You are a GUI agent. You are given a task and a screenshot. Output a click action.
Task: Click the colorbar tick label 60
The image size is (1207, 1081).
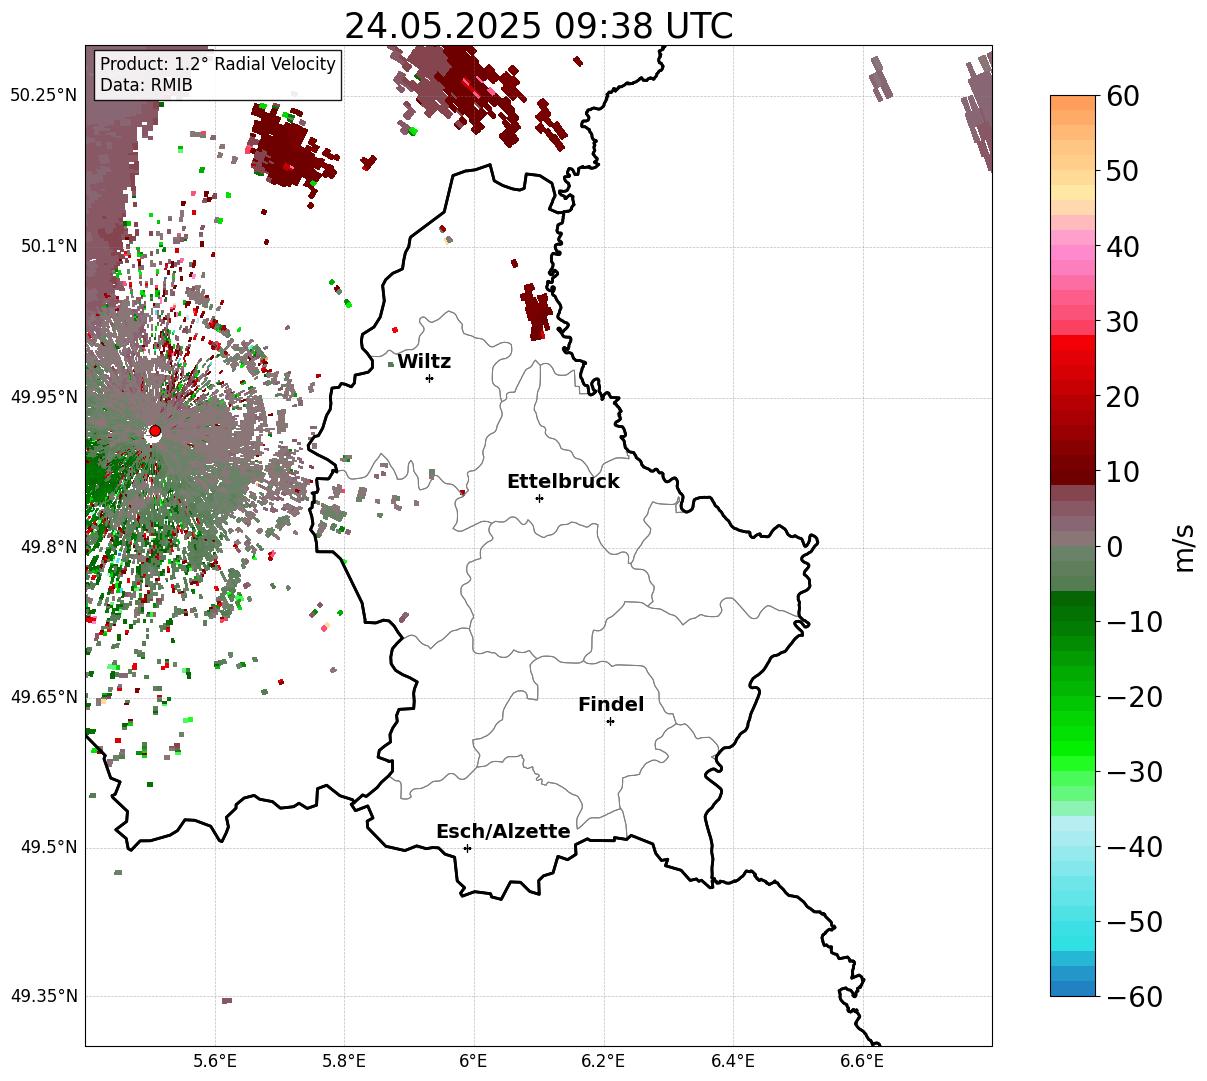pyautogui.click(x=1122, y=97)
